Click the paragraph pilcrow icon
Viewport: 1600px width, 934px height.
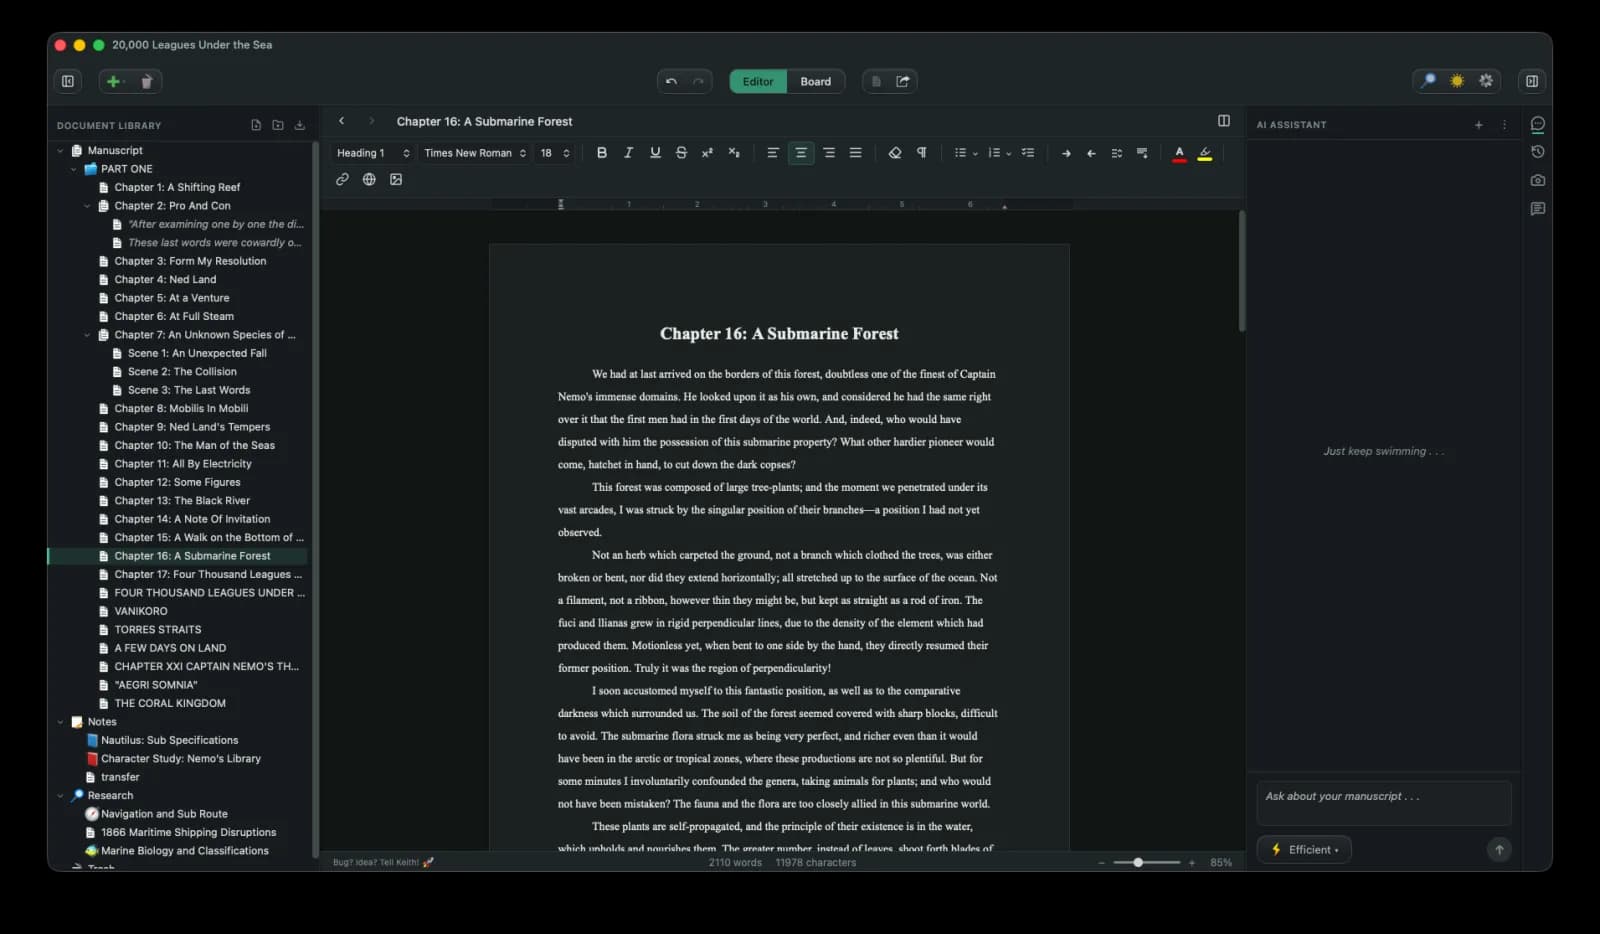click(921, 153)
